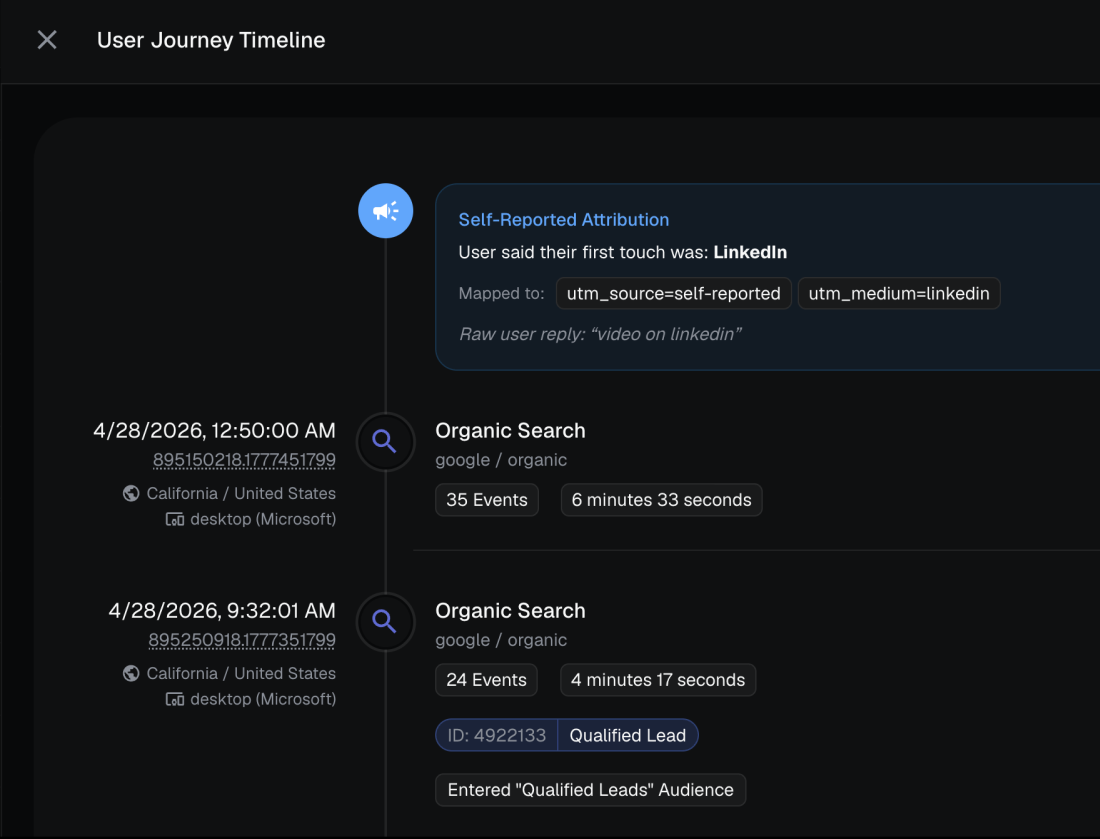Click google / organic under 12:50:00 AM session
This screenshot has height=839, width=1100.
pos(501,460)
